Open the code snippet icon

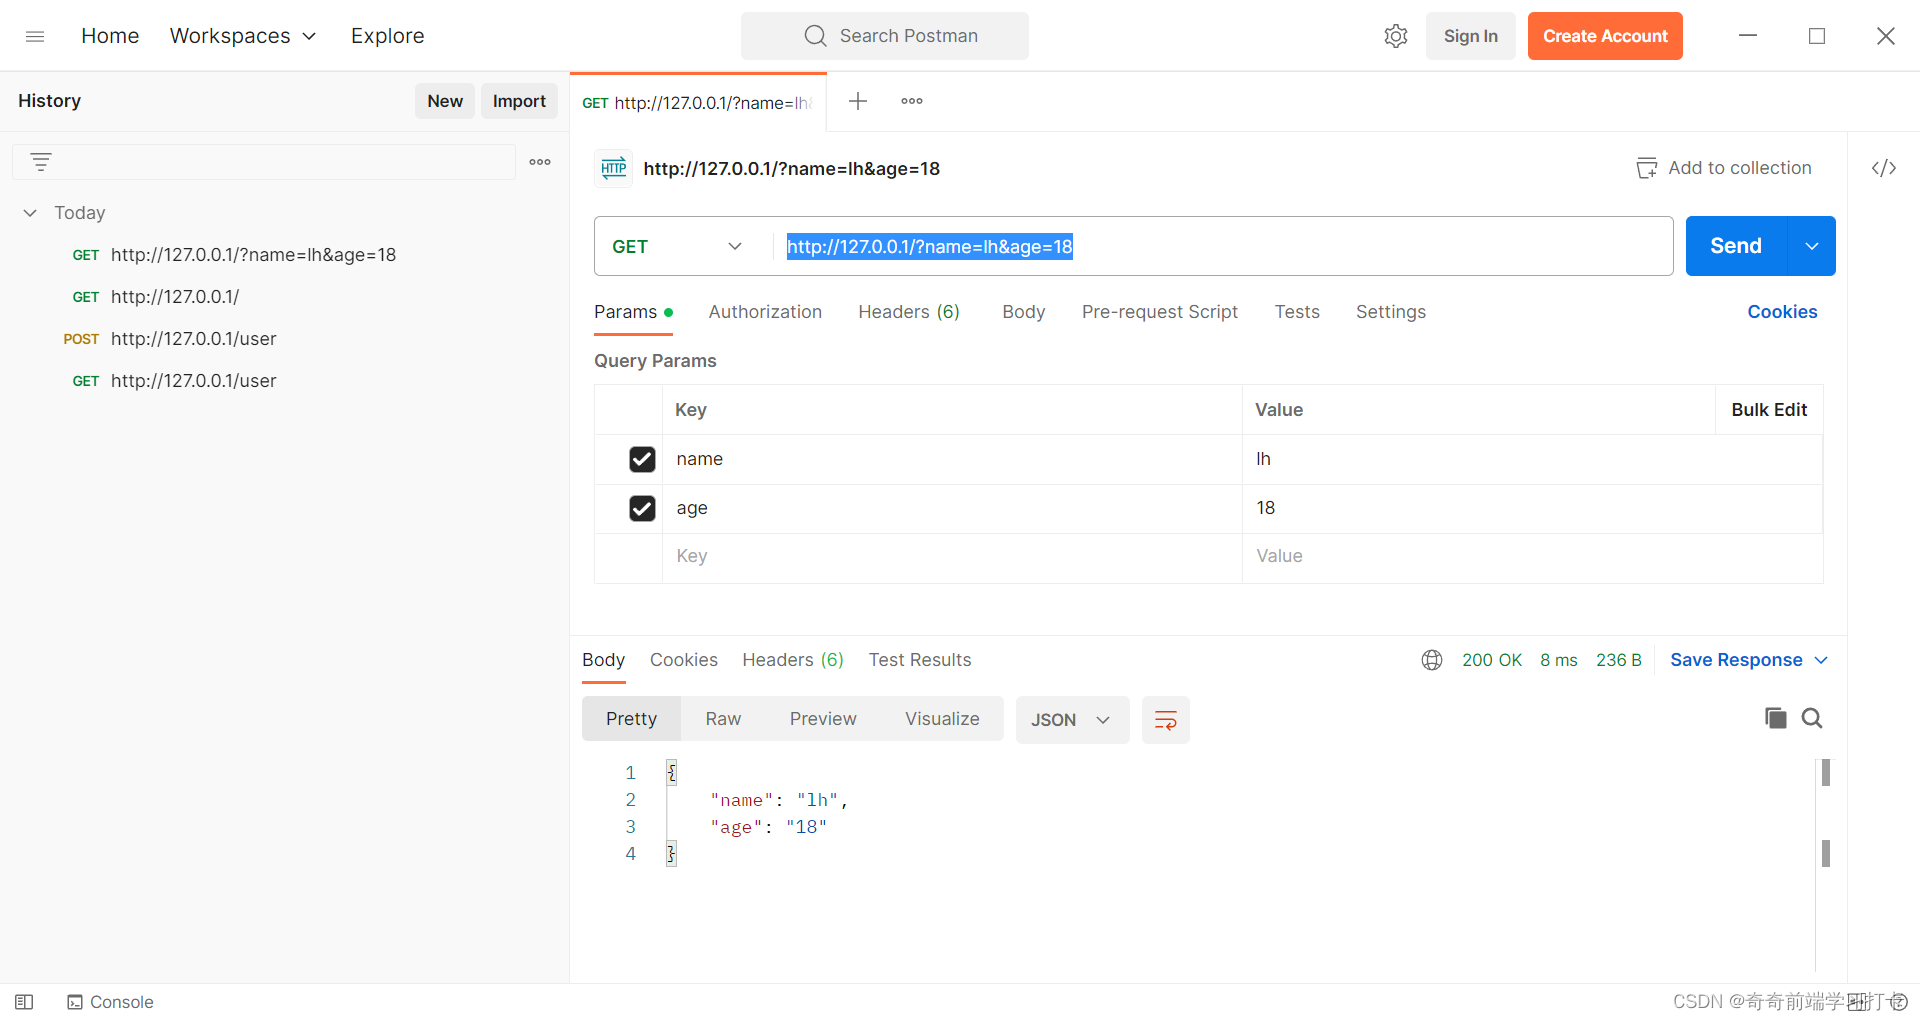[1884, 168]
